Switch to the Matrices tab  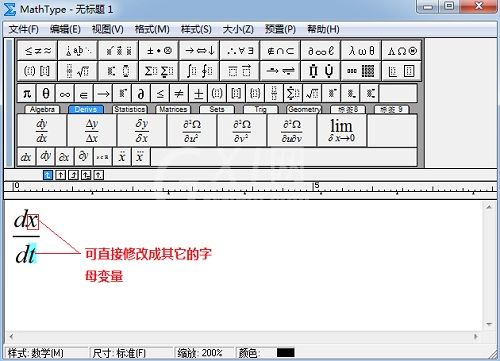173,109
